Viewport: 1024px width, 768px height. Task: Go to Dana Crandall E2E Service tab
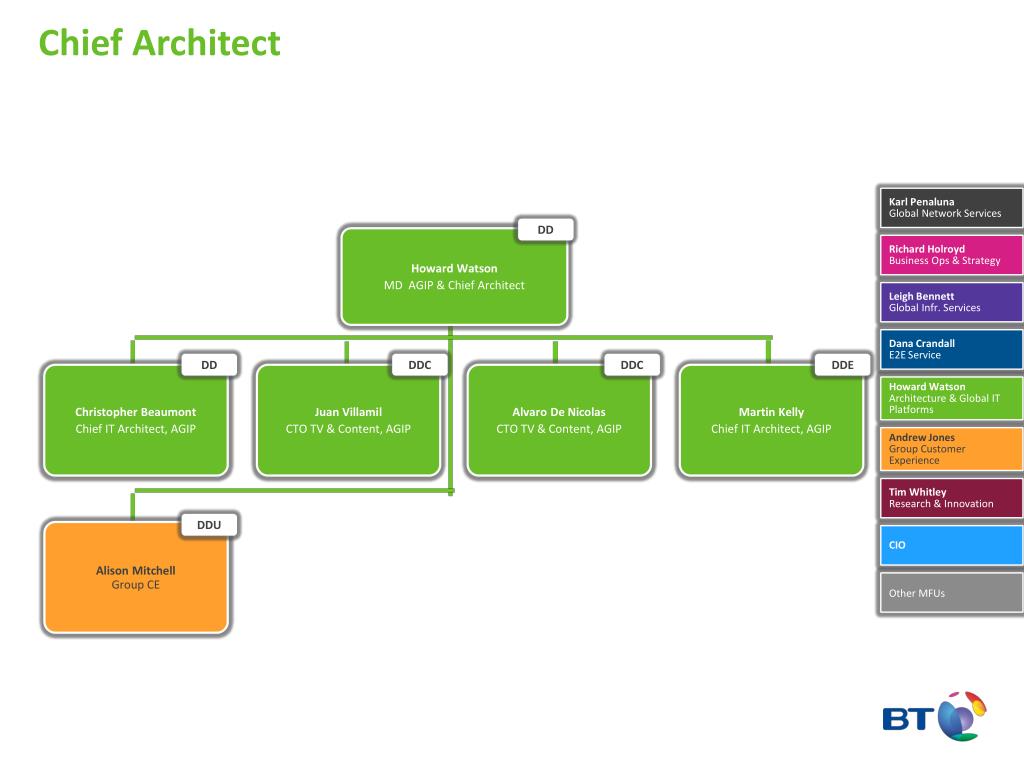tap(951, 349)
